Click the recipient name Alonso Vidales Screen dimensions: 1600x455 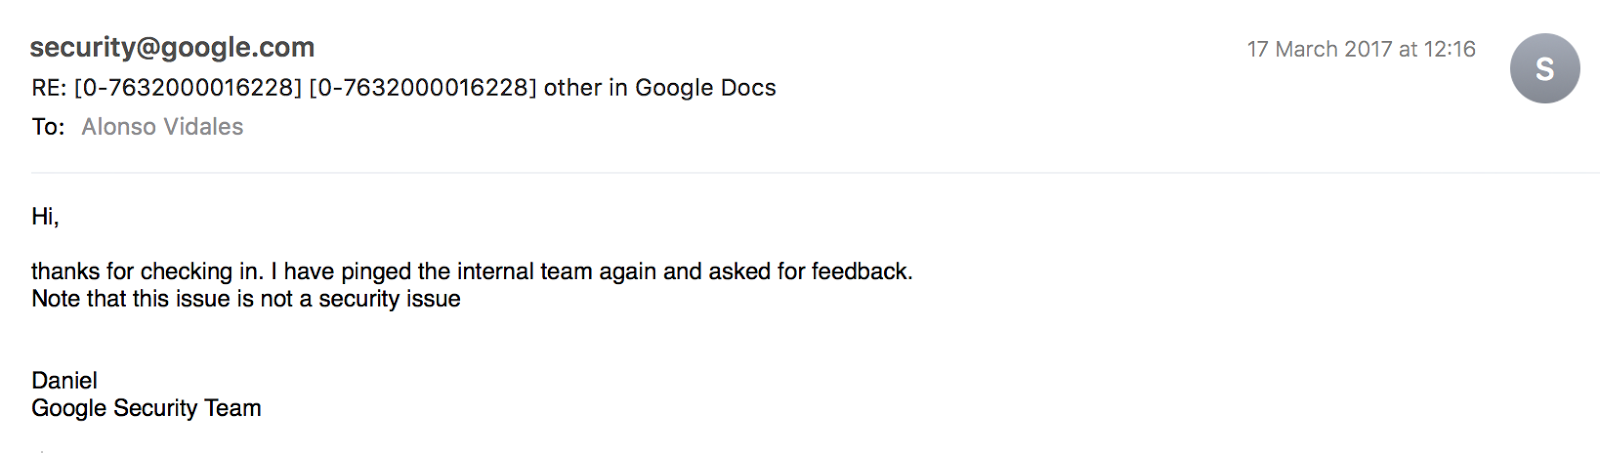click(162, 127)
